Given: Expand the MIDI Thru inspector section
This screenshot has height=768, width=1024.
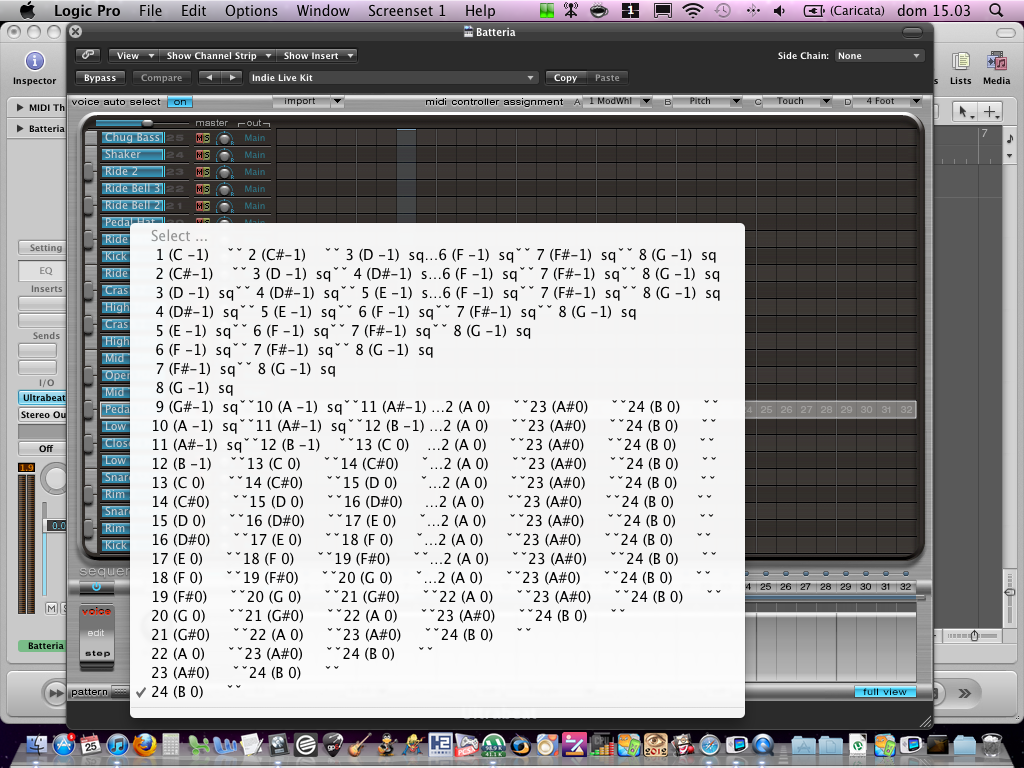Looking at the screenshot, I should [20, 108].
